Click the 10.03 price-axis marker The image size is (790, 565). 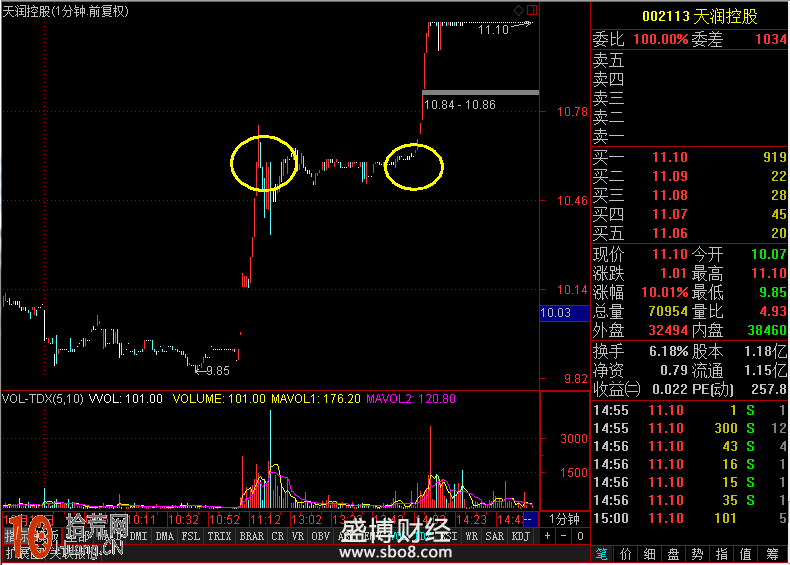(564, 313)
